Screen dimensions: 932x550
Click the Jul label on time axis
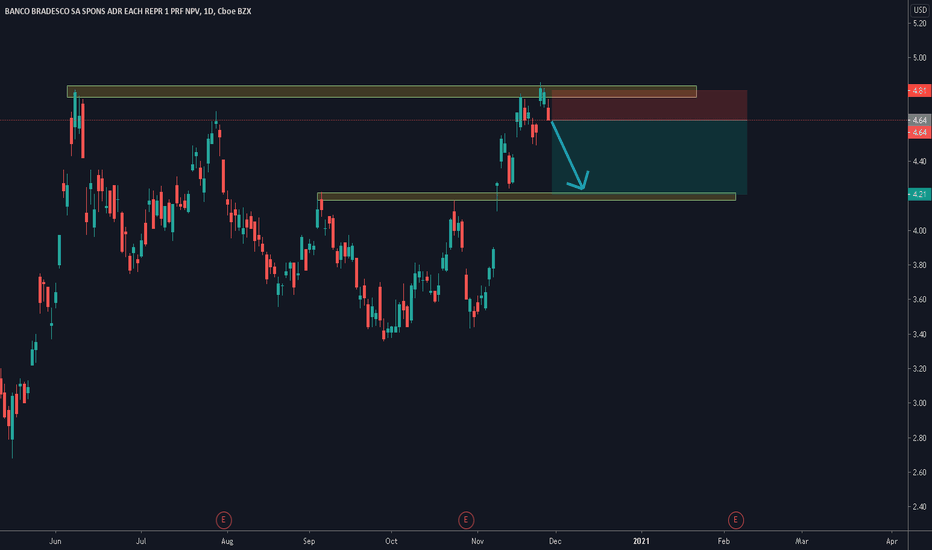[x=141, y=541]
